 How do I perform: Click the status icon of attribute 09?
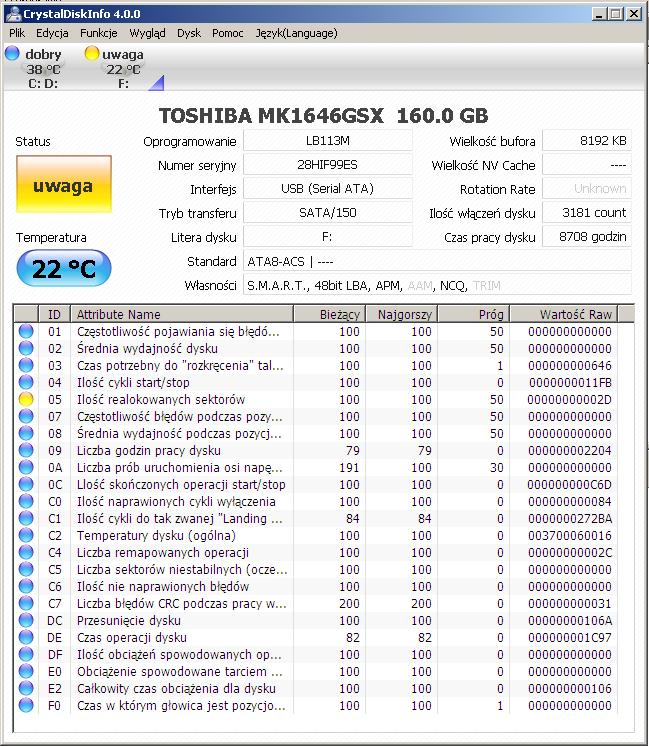(x=26, y=450)
